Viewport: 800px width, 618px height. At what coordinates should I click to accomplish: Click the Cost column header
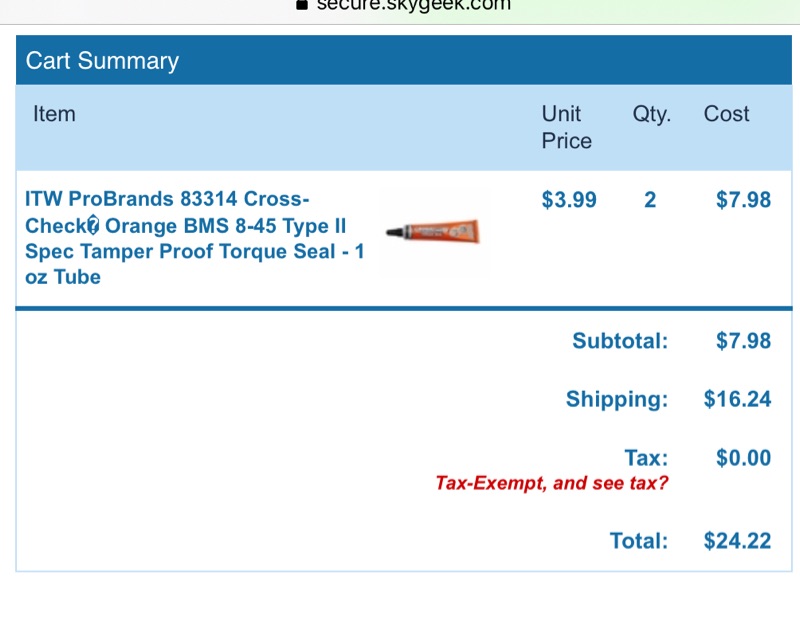point(726,114)
